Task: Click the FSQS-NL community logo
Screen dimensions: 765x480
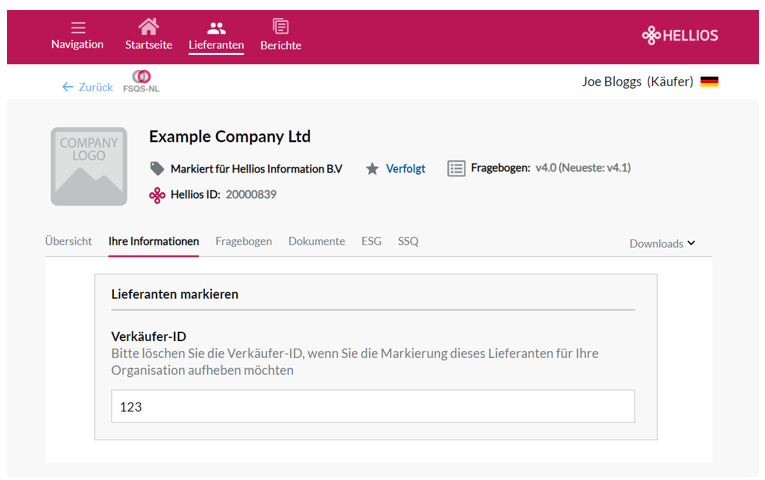Action: (141, 81)
